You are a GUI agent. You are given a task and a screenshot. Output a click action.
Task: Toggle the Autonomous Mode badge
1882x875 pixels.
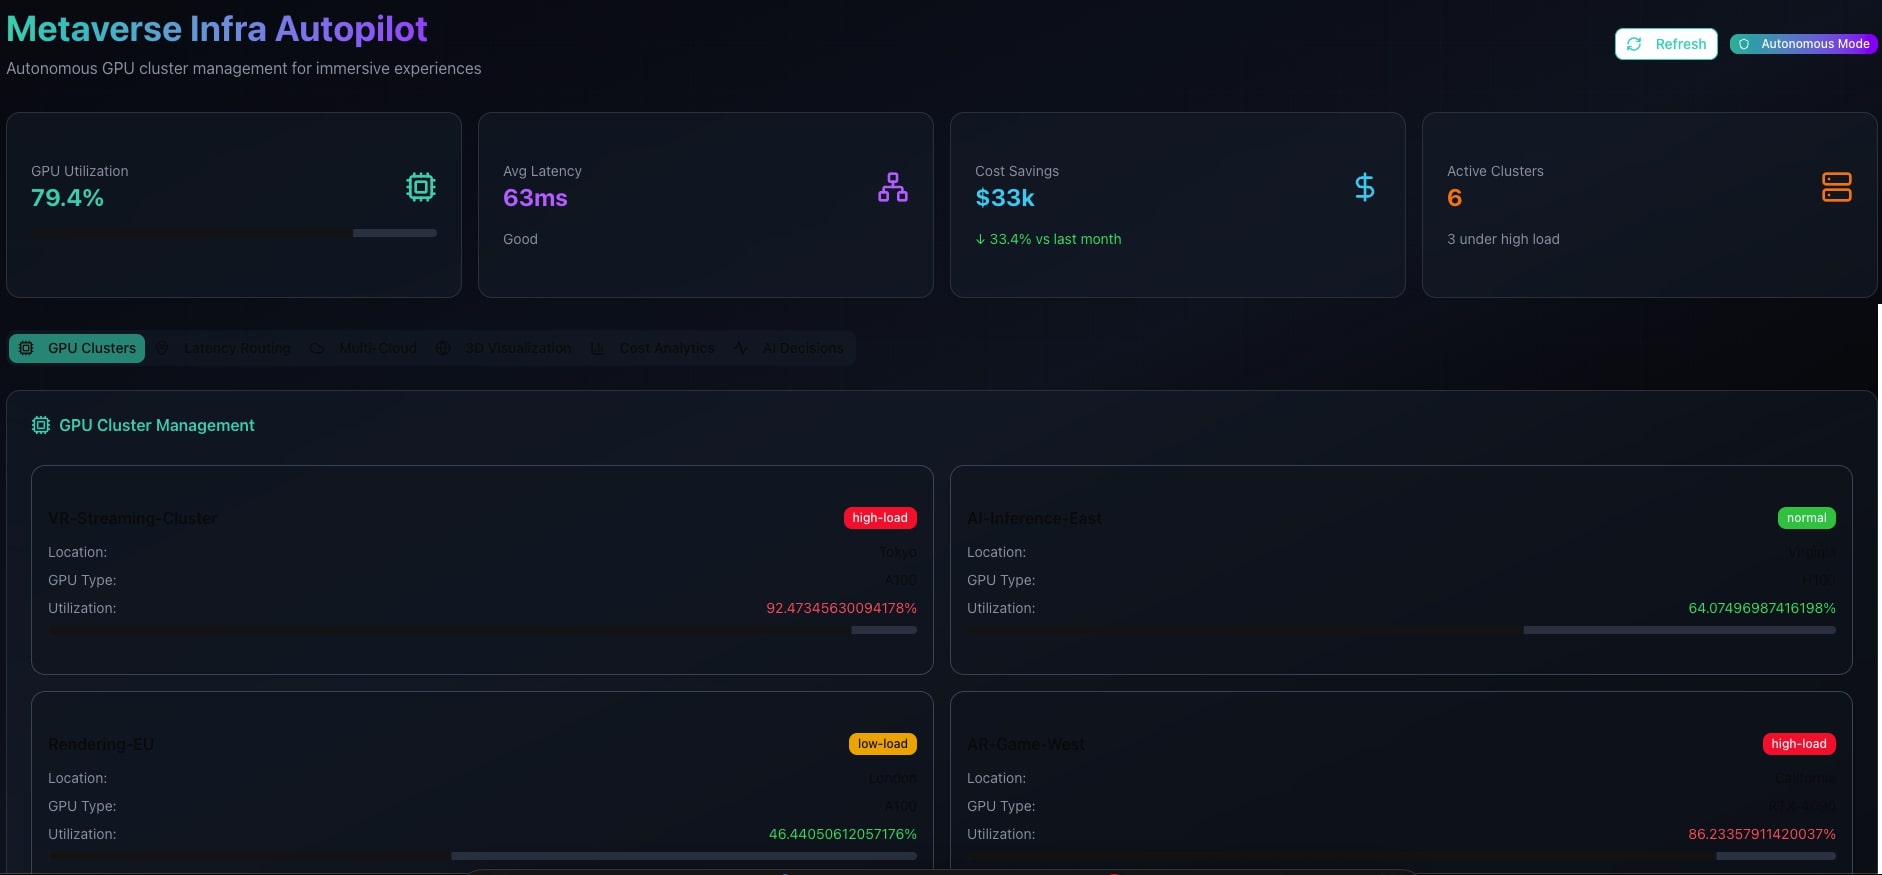[1804, 44]
